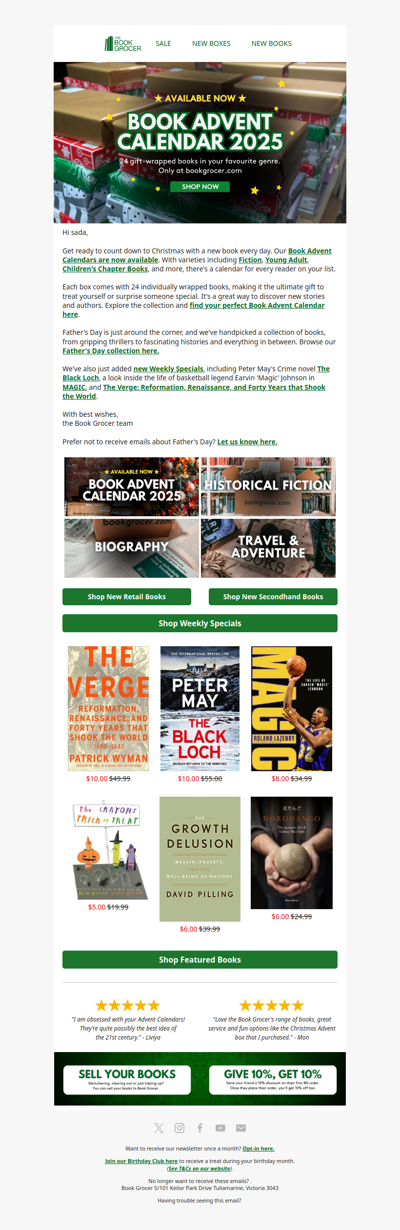Open the YouTube social icon
The width and height of the screenshot is (400, 1230).
[x=221, y=1128]
